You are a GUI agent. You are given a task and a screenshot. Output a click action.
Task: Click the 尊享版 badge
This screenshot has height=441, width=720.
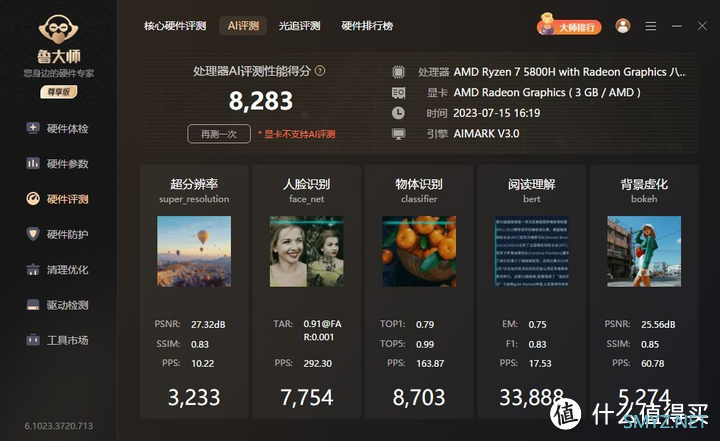coord(59,92)
